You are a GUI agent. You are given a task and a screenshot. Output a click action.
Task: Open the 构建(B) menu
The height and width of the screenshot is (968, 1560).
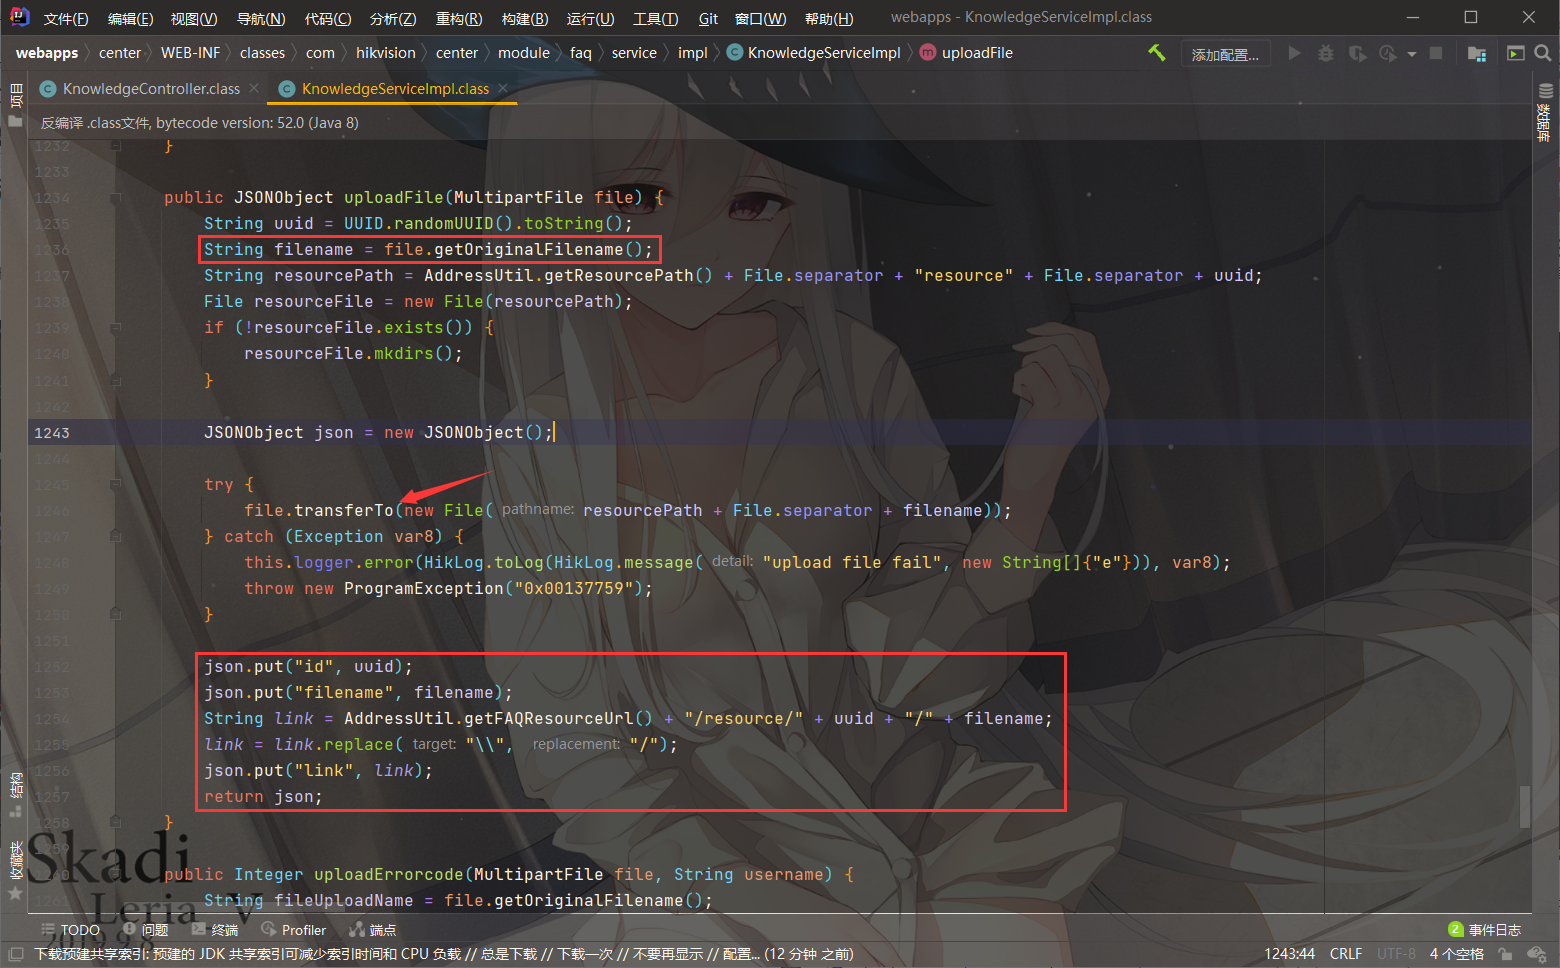[525, 18]
